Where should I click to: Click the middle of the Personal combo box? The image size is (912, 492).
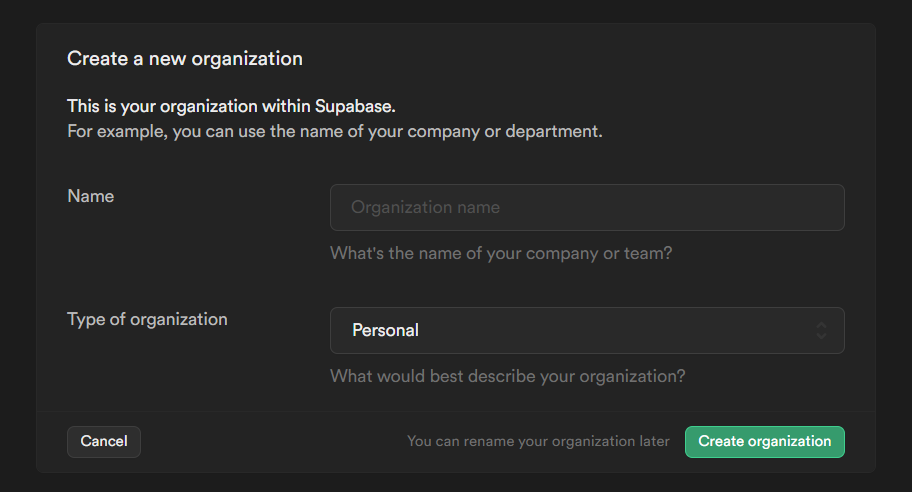(587, 330)
